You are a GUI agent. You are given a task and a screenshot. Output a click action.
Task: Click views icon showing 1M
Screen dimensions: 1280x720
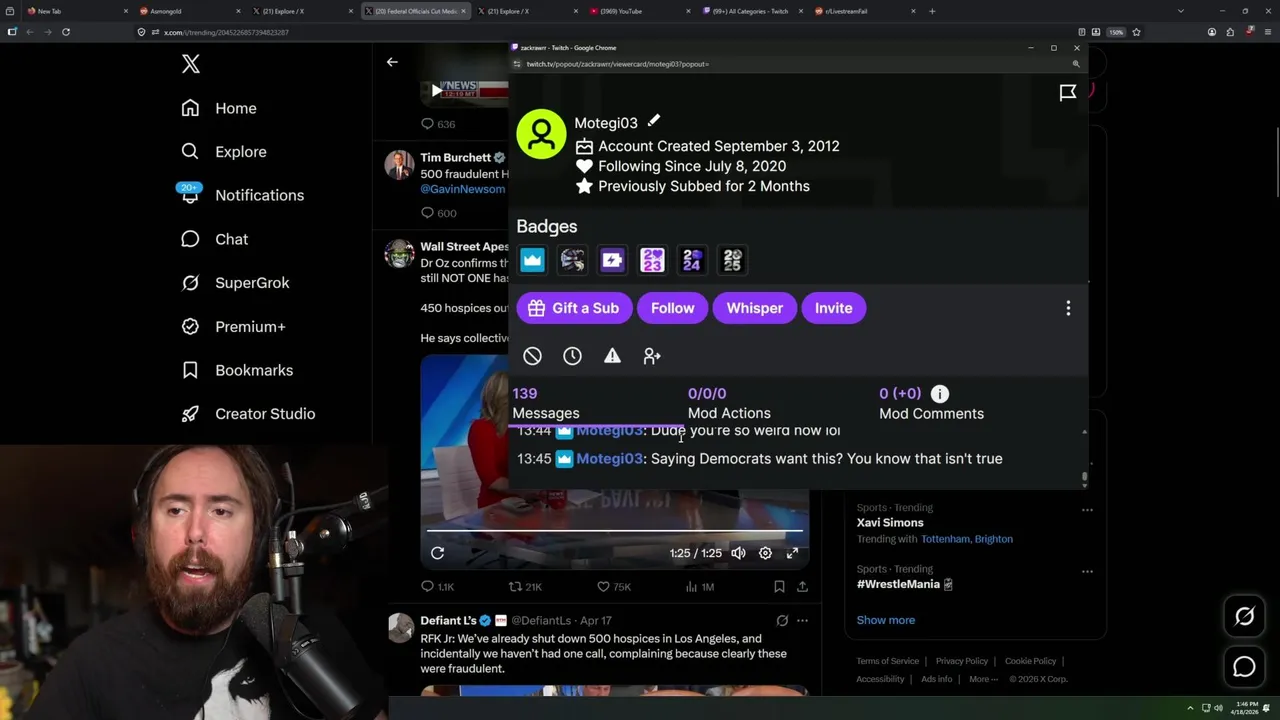coord(690,587)
